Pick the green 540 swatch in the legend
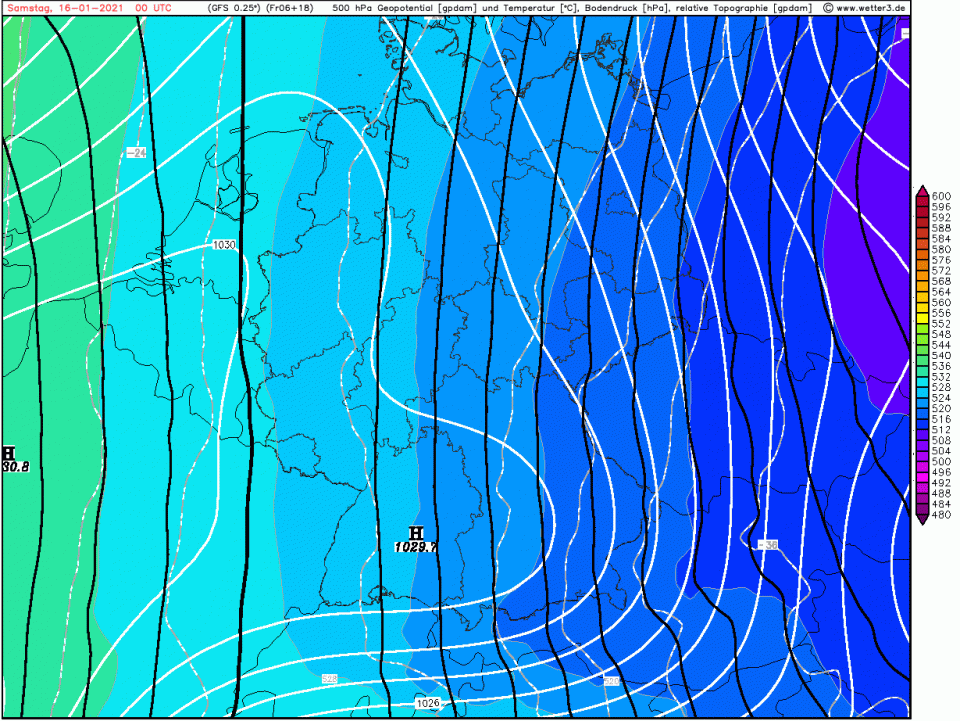The width and height of the screenshot is (960, 721). point(921,356)
